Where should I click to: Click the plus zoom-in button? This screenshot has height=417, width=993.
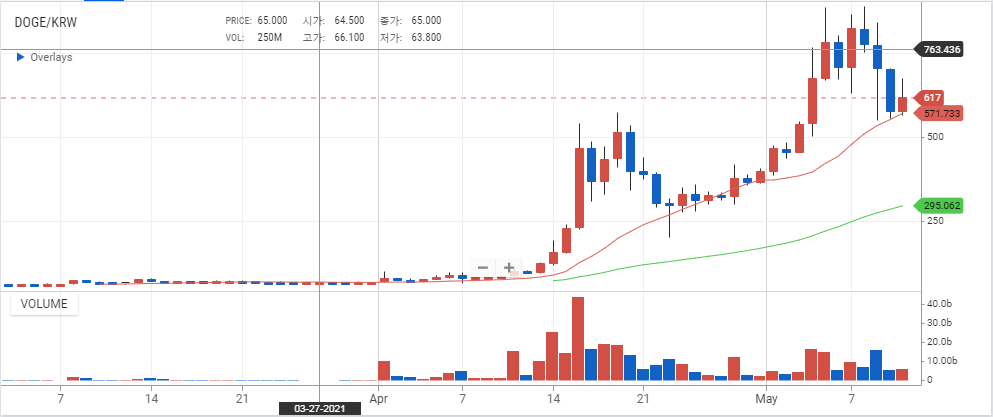point(509,267)
